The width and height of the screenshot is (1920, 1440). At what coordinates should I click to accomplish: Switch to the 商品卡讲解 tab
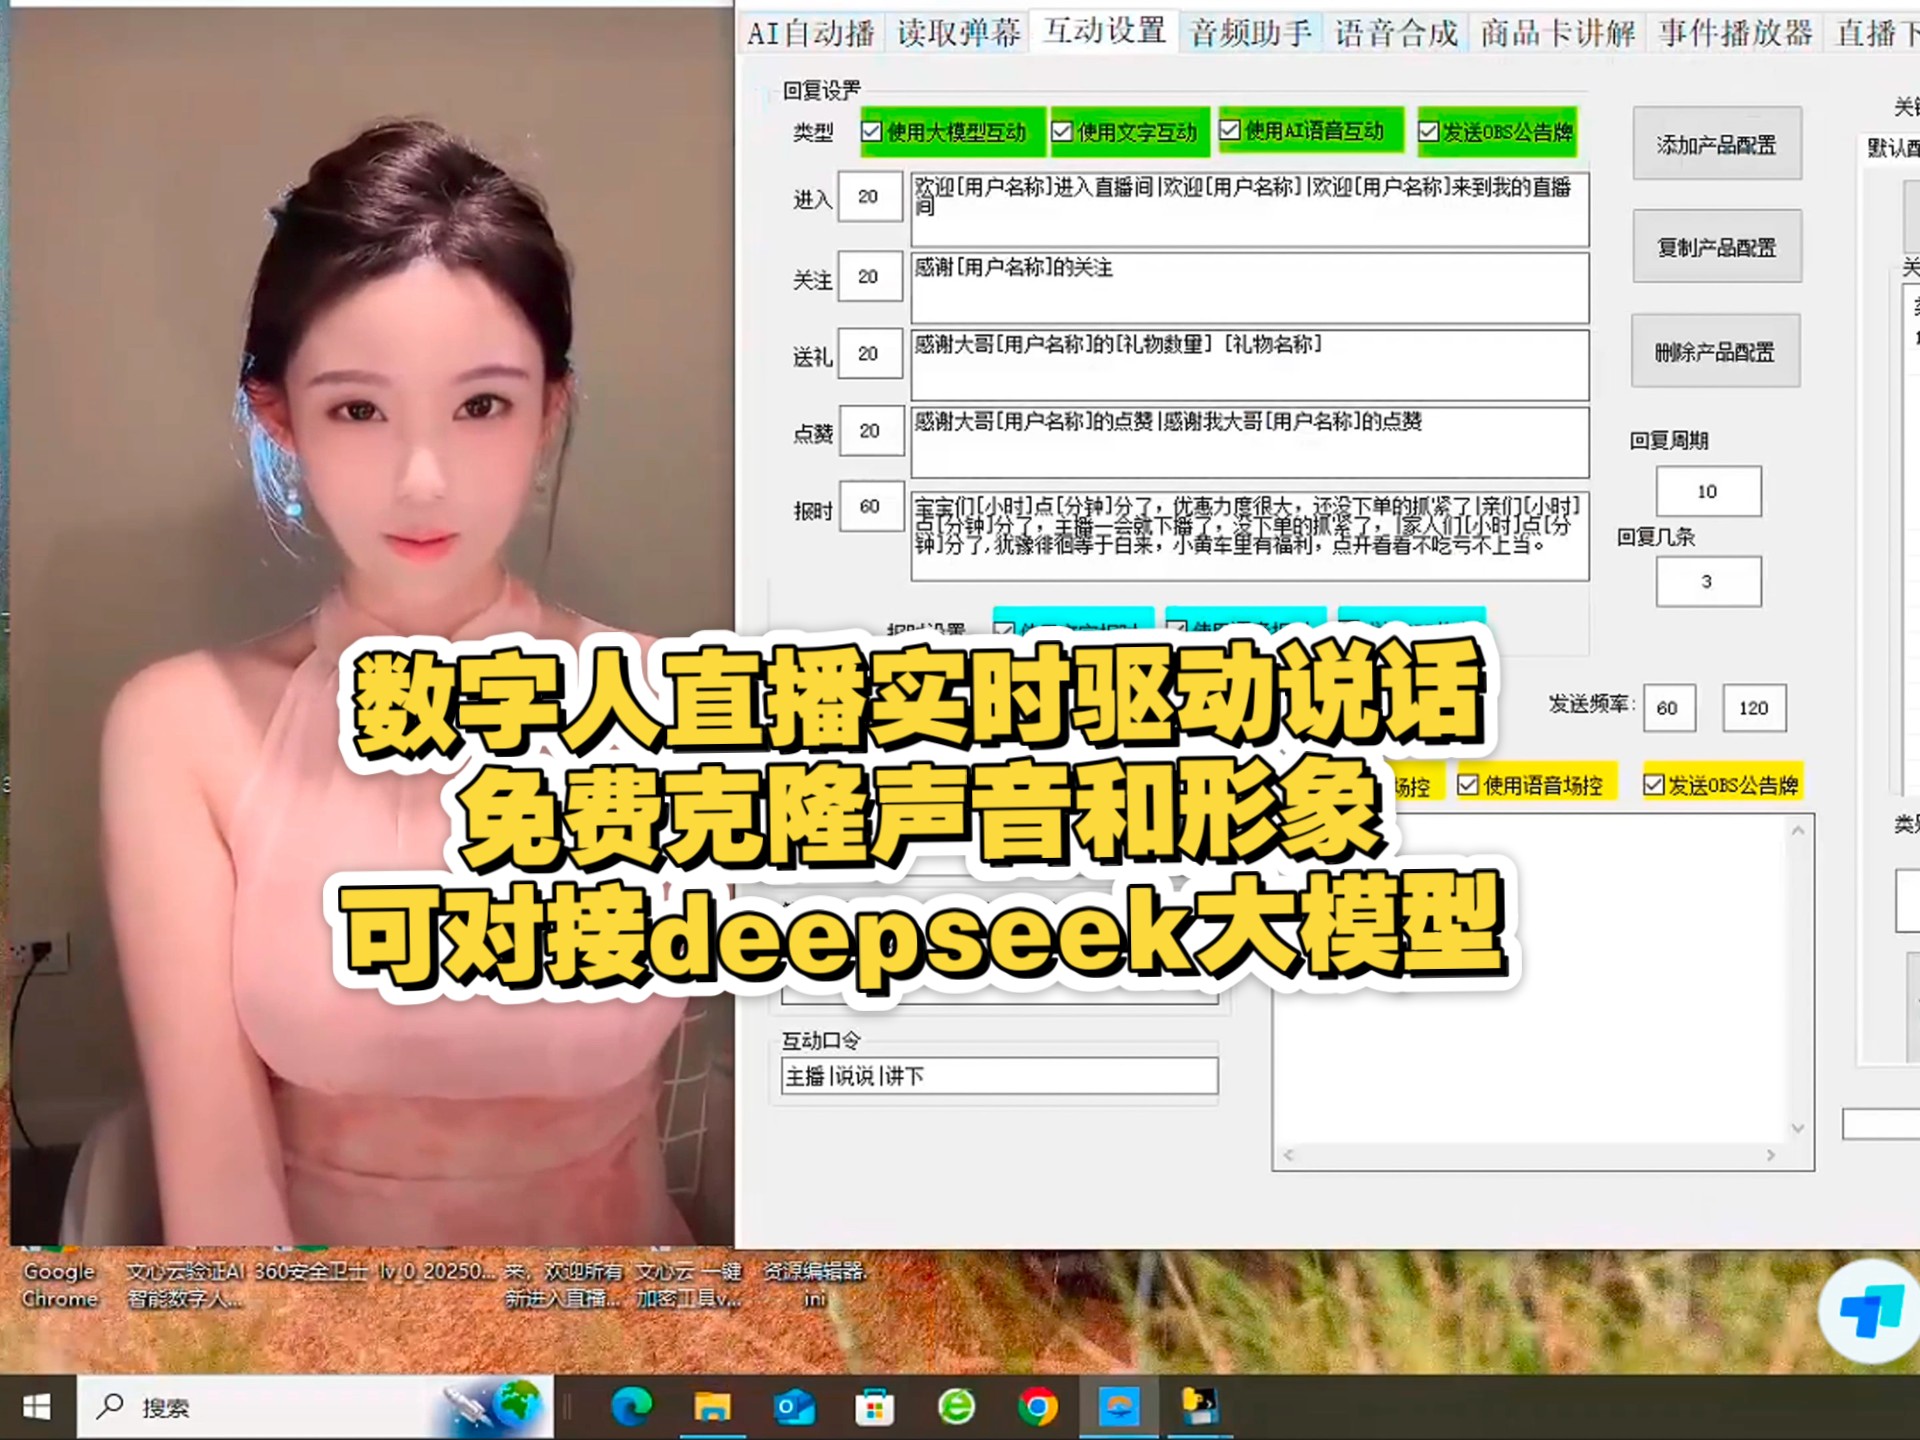point(1558,33)
